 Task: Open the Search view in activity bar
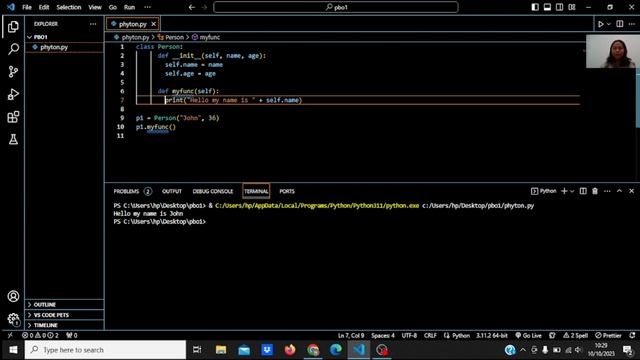click(13, 49)
